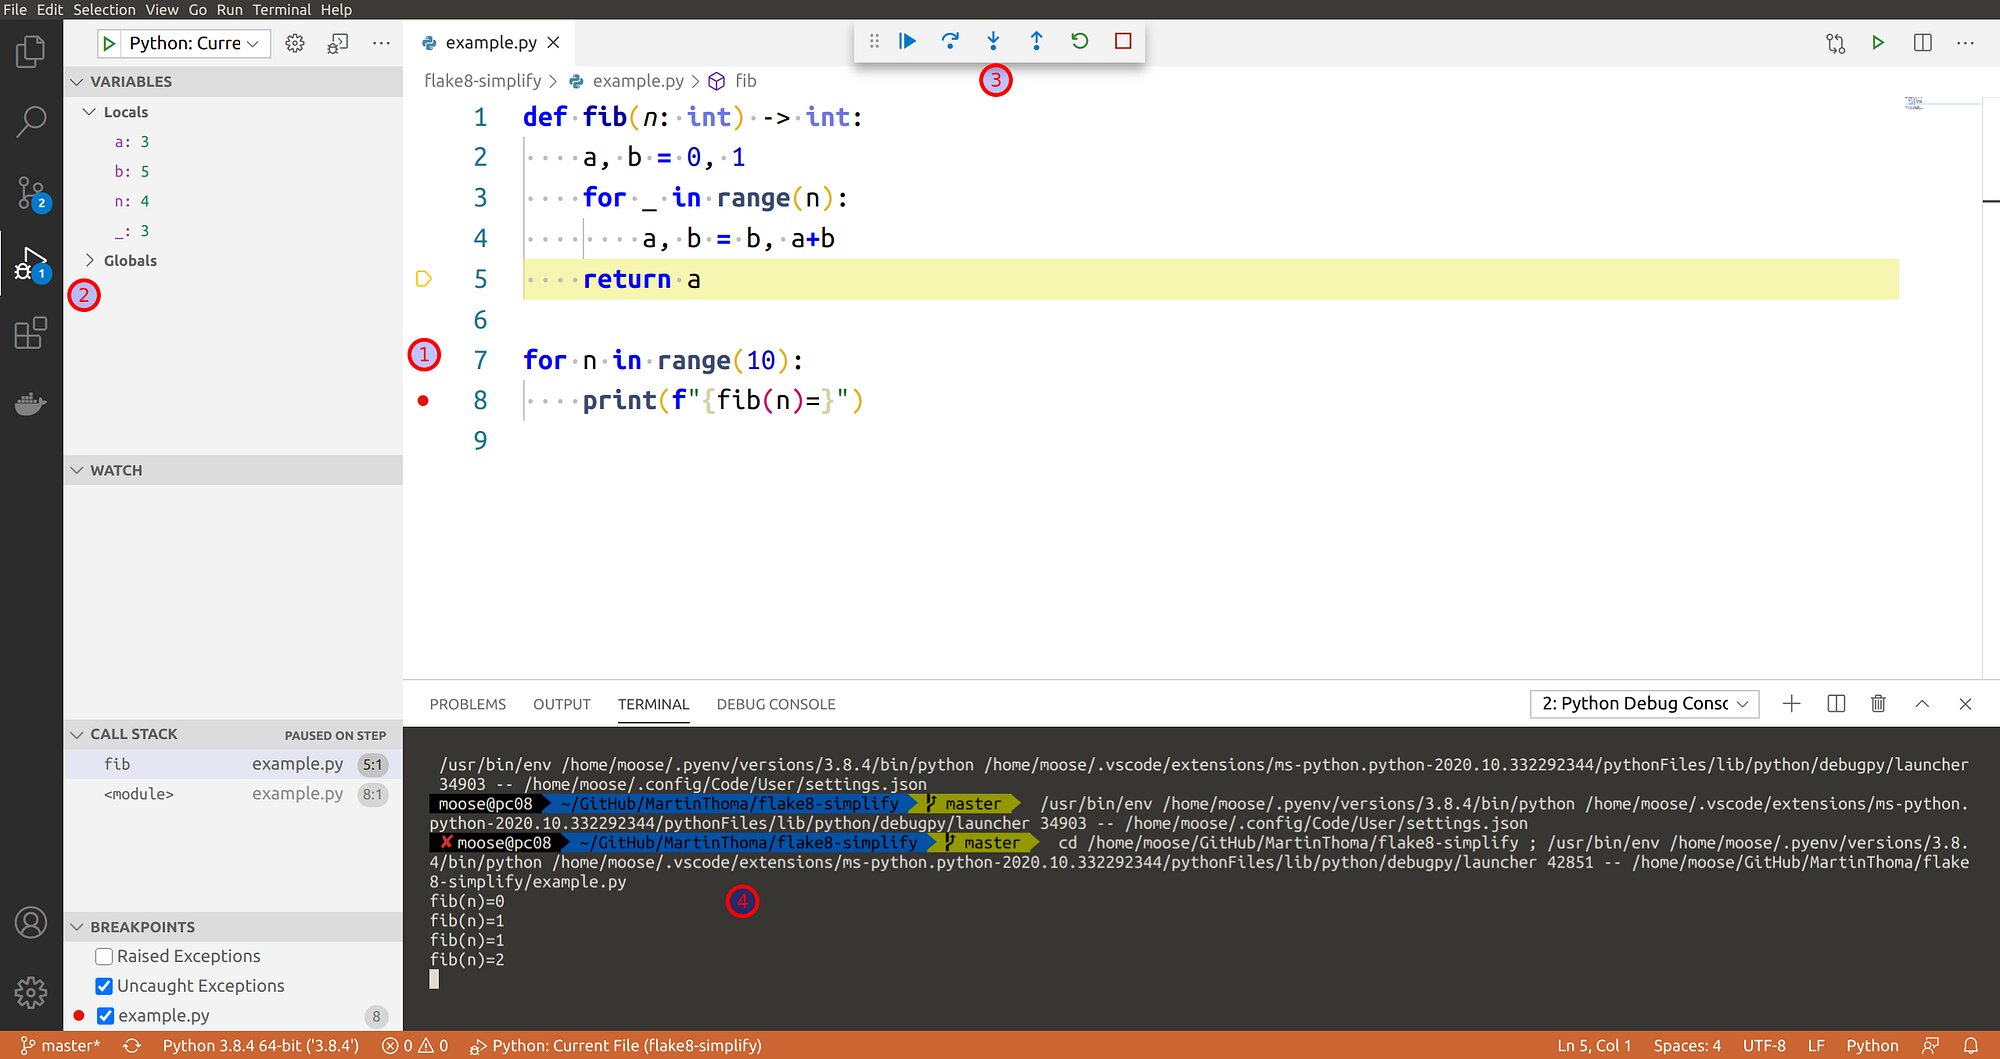Image resolution: width=2000 pixels, height=1059 pixels.
Task: Switch to the OUTPUT panel tab
Action: [562, 705]
